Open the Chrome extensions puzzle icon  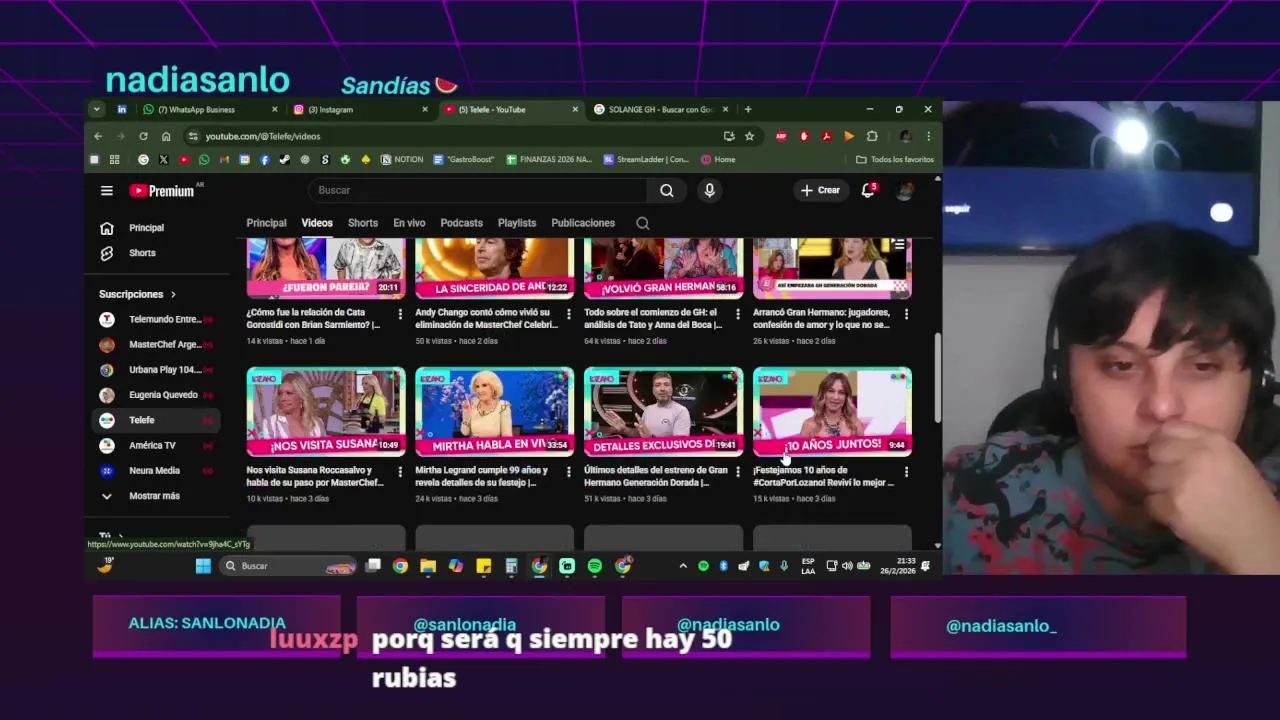(x=872, y=136)
